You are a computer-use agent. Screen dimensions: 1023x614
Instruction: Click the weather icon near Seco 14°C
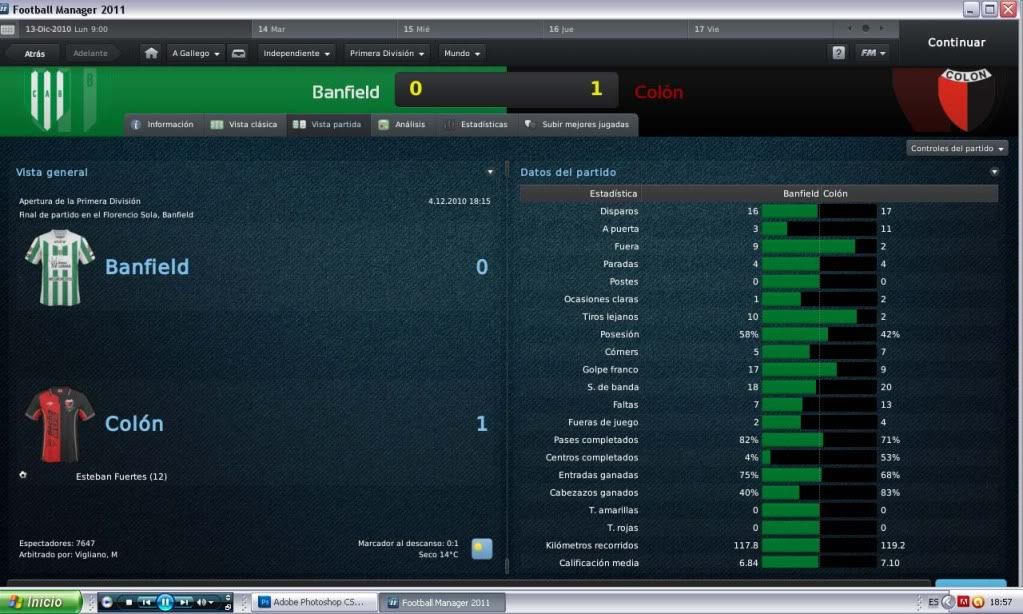click(481, 549)
